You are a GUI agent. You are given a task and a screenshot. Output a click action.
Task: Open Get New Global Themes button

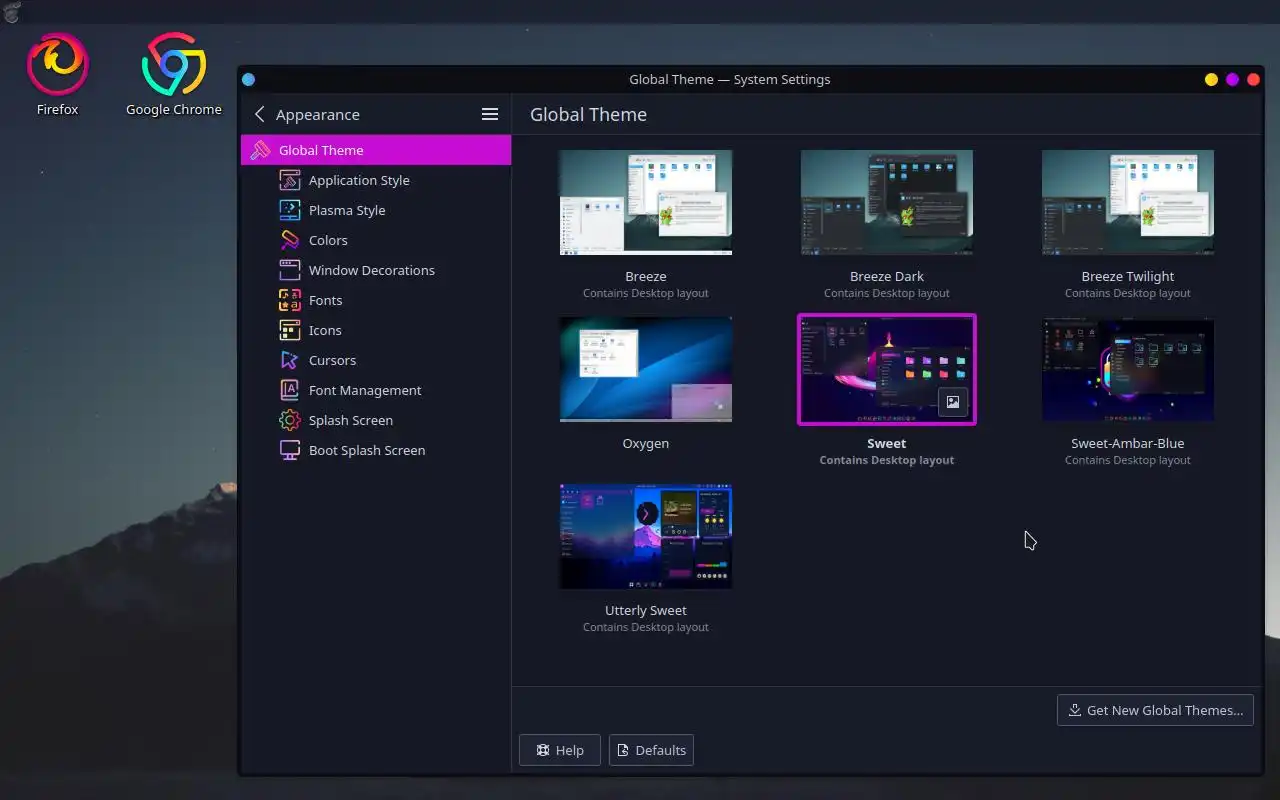pyautogui.click(x=1155, y=710)
